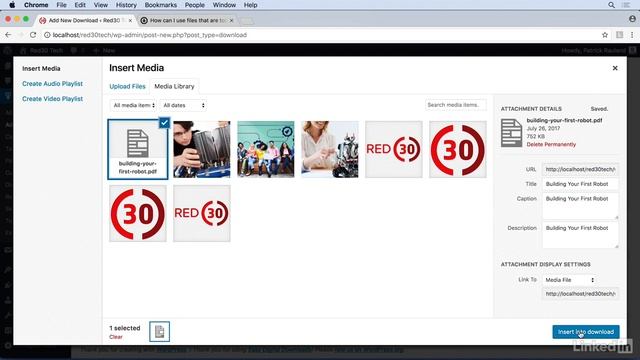Viewport: 640px width, 360px height.
Task: Click the '1 selected' text
Action: (124, 328)
